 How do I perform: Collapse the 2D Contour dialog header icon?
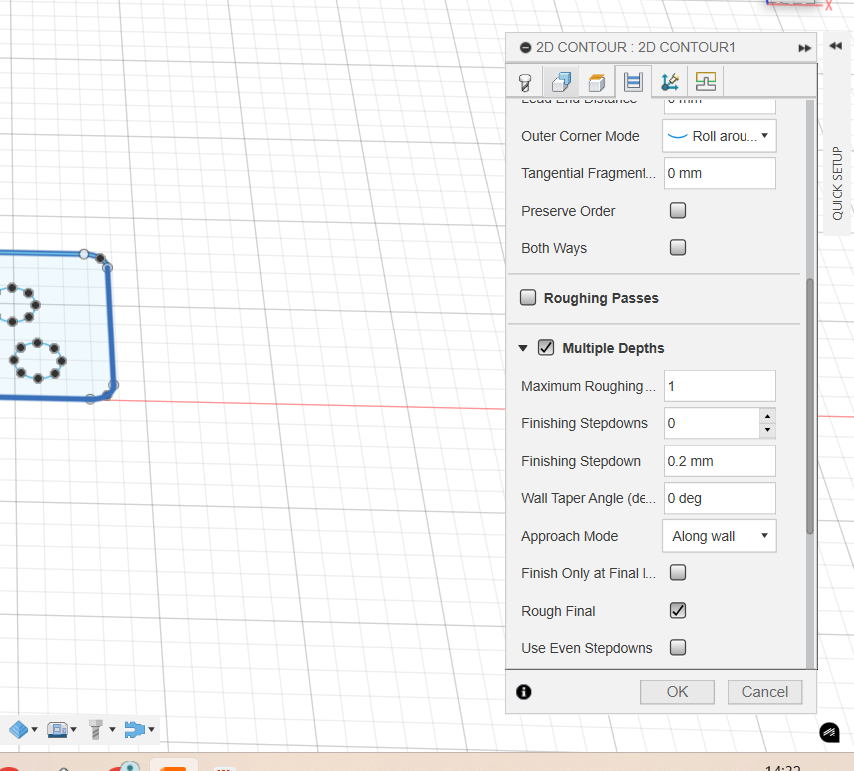[525, 48]
